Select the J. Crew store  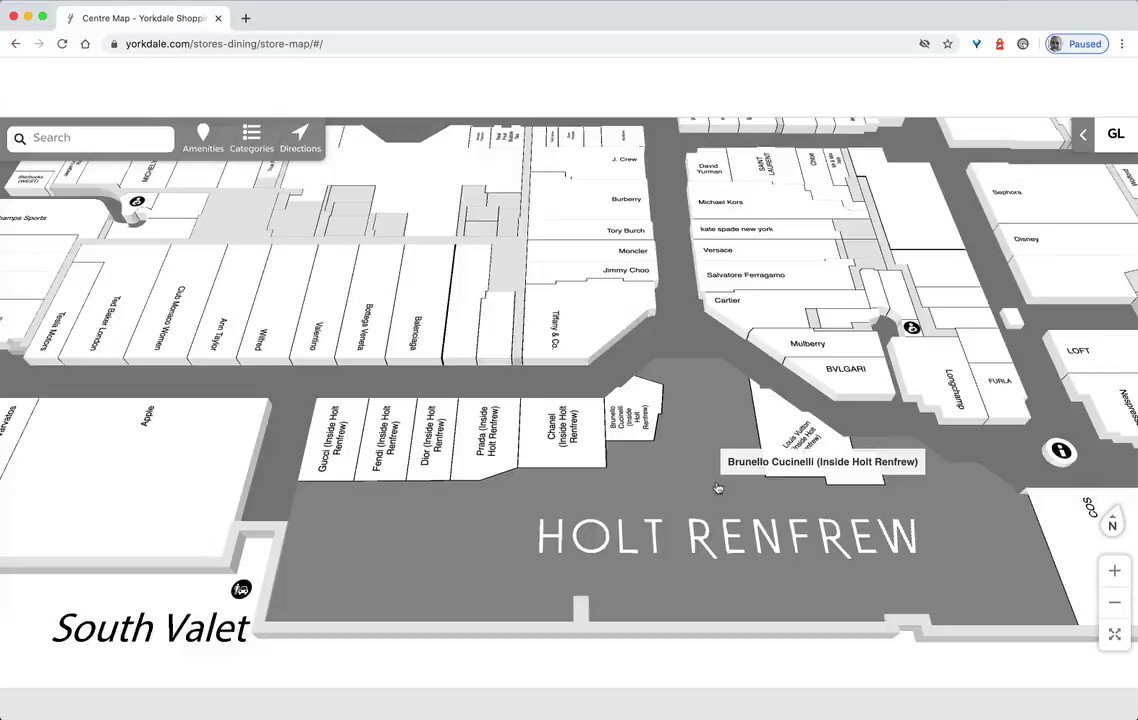624,159
